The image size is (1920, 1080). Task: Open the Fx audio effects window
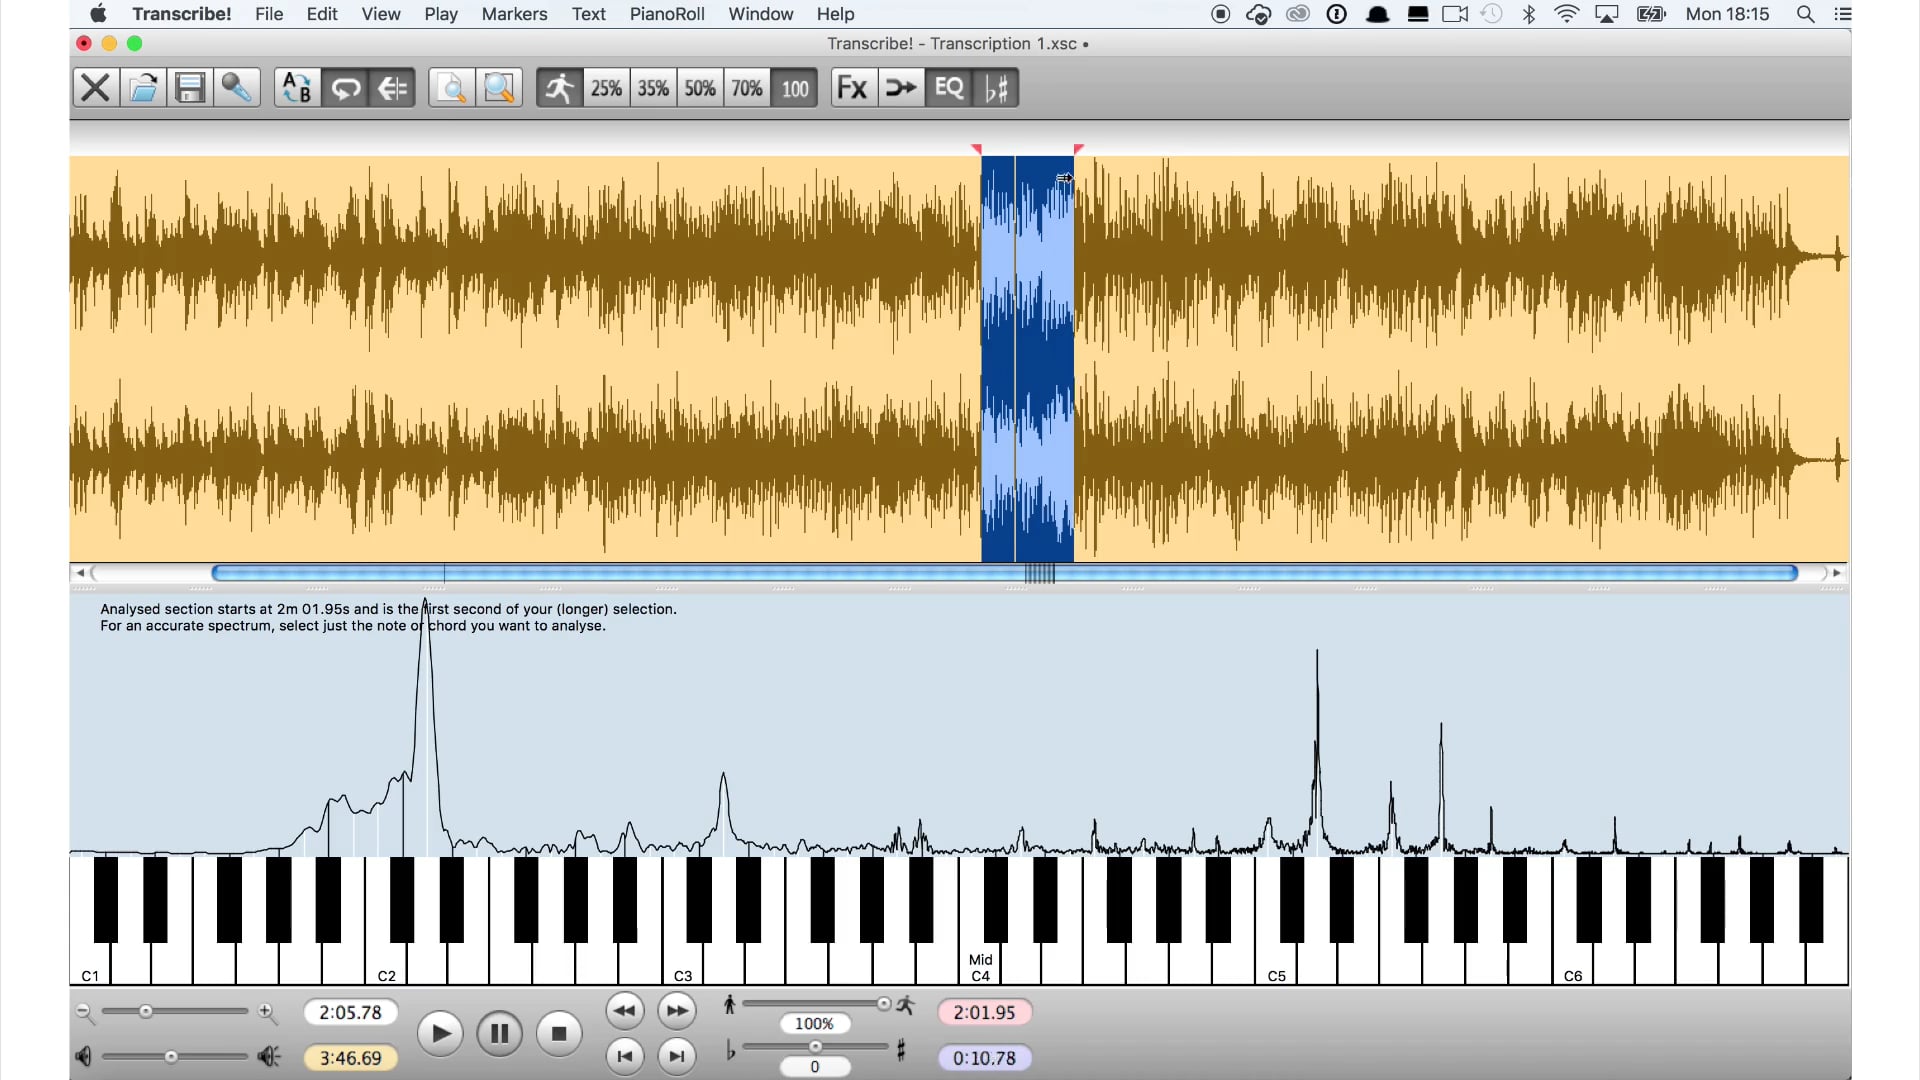[x=853, y=88]
